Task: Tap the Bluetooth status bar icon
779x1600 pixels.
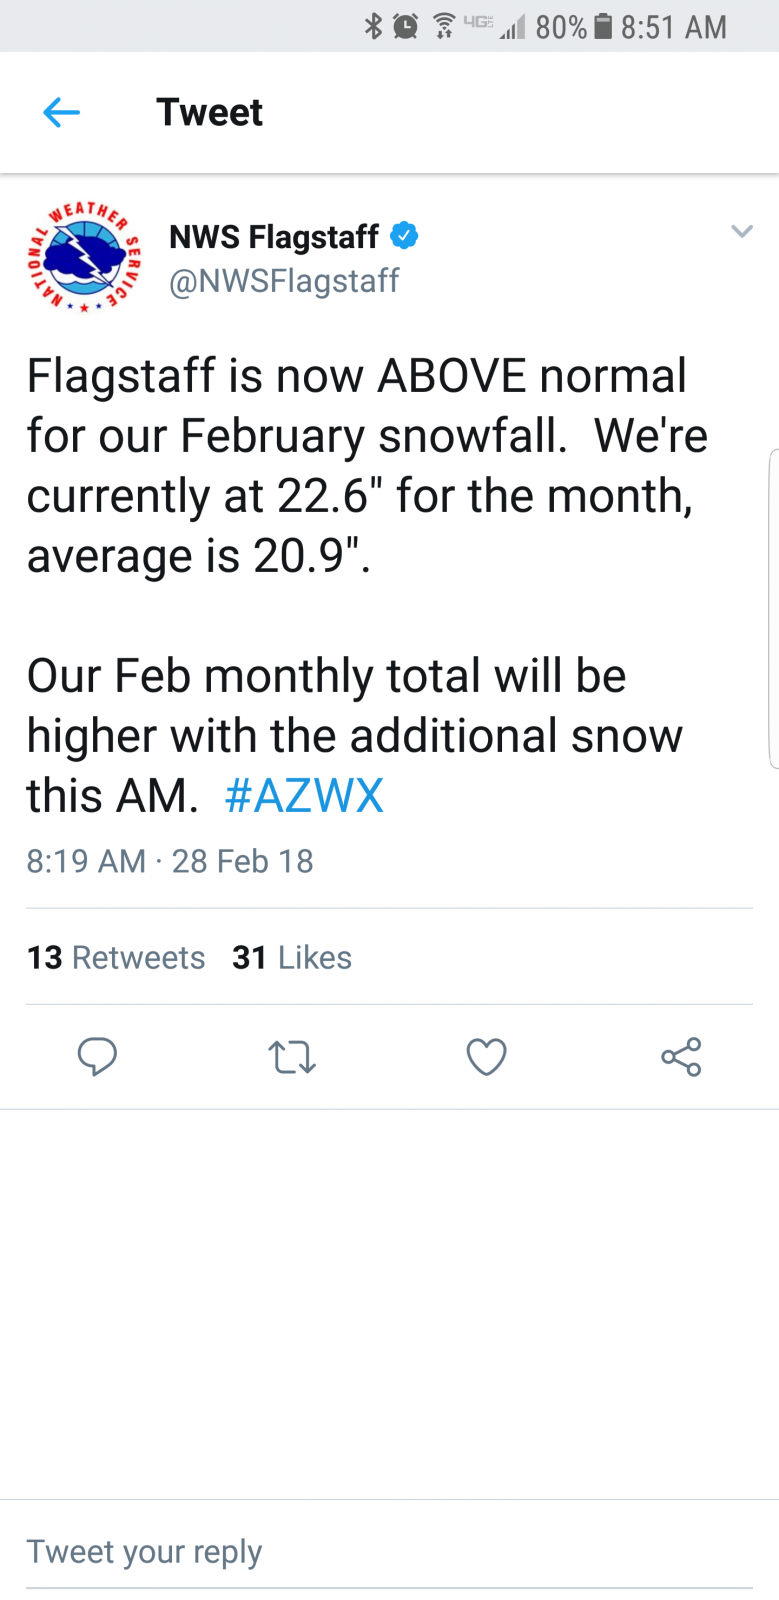Action: tap(373, 26)
